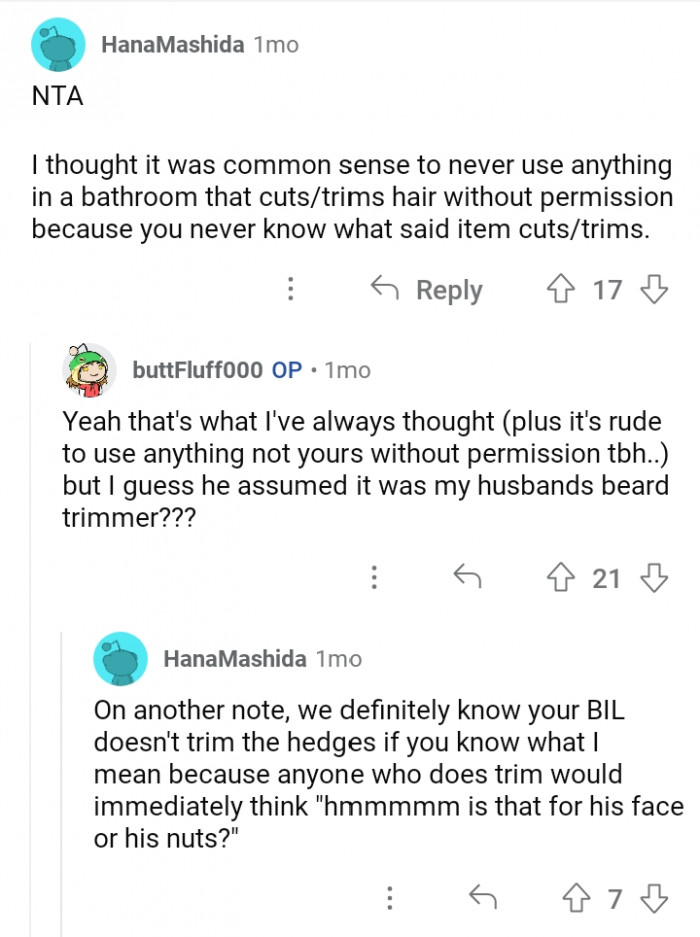Open HanaMashida profile from nested reply

pos(232,659)
